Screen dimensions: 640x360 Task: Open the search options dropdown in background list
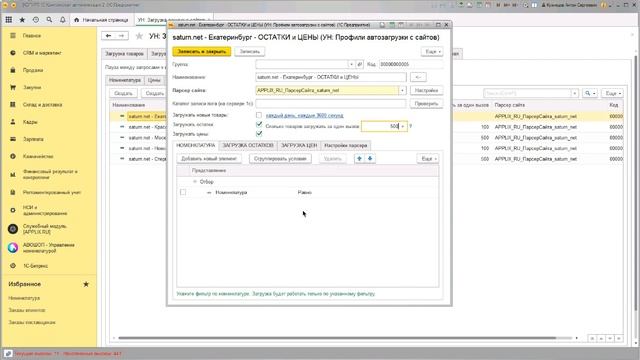point(590,93)
